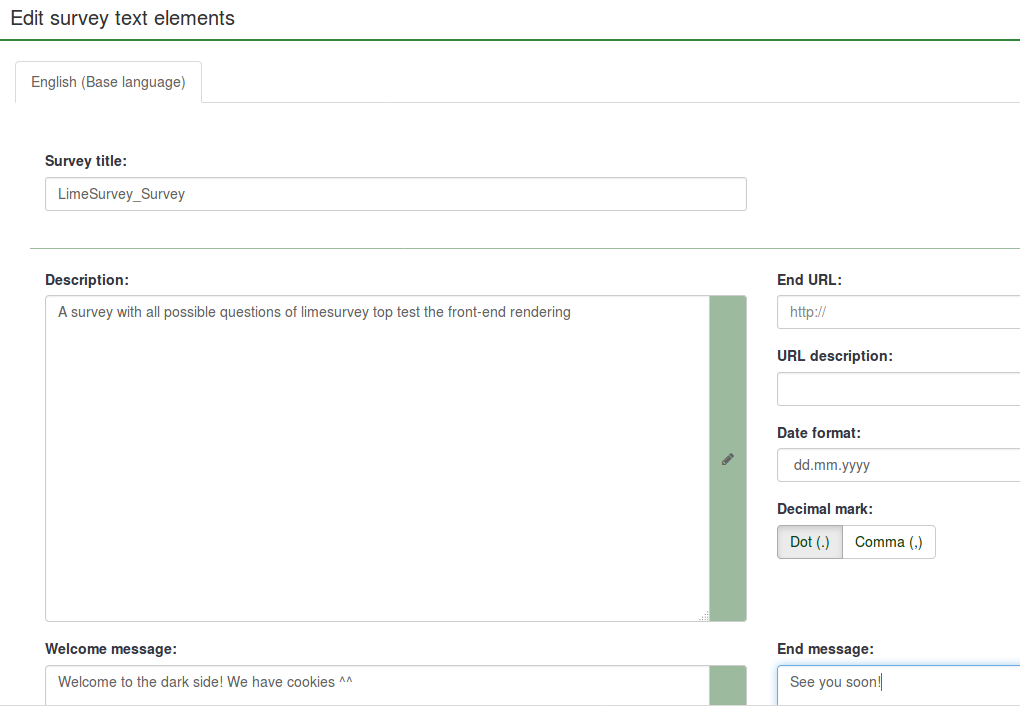The image size is (1020, 713).
Task: Focus the Survey title field
Action: click(395, 194)
